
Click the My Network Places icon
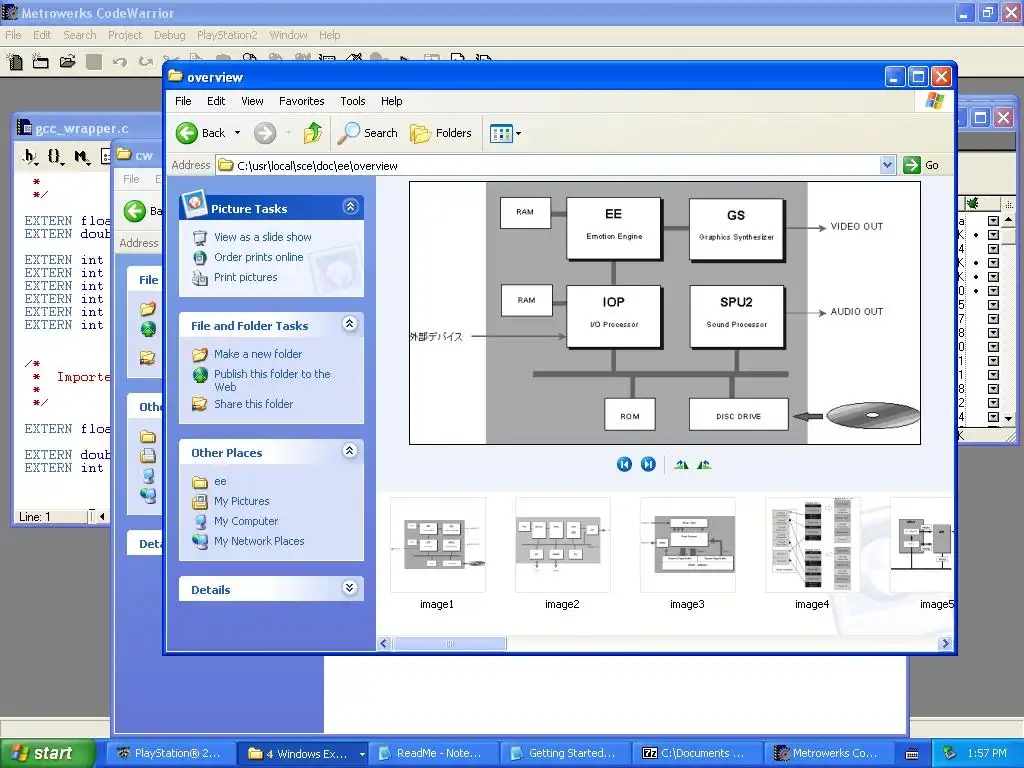200,541
